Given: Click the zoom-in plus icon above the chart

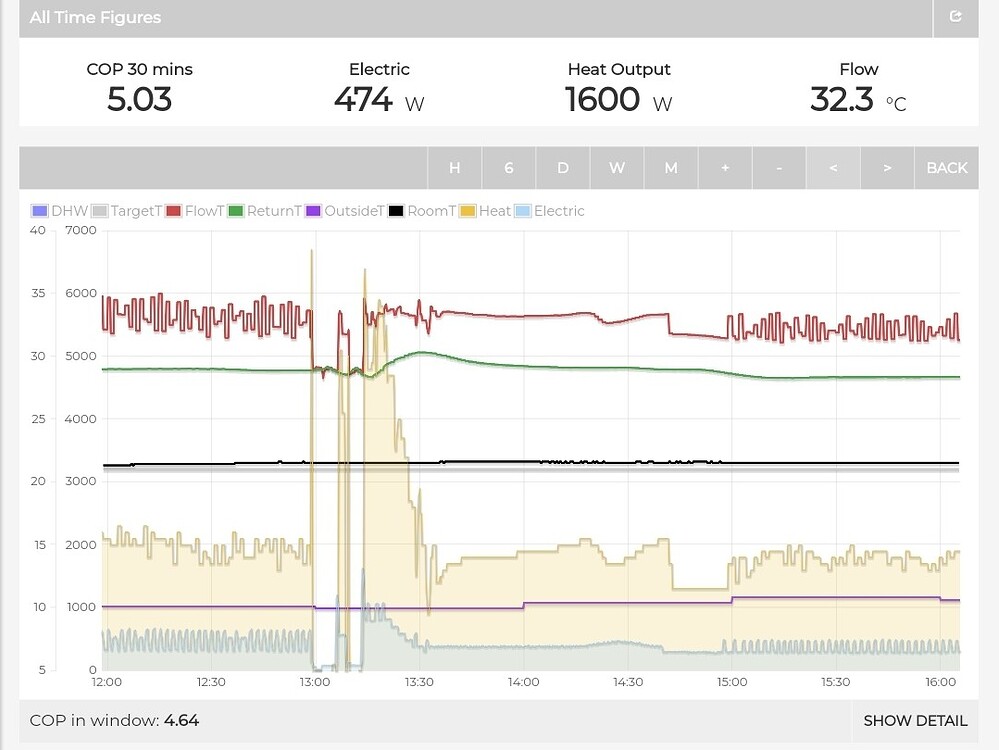Looking at the screenshot, I should (x=724, y=168).
